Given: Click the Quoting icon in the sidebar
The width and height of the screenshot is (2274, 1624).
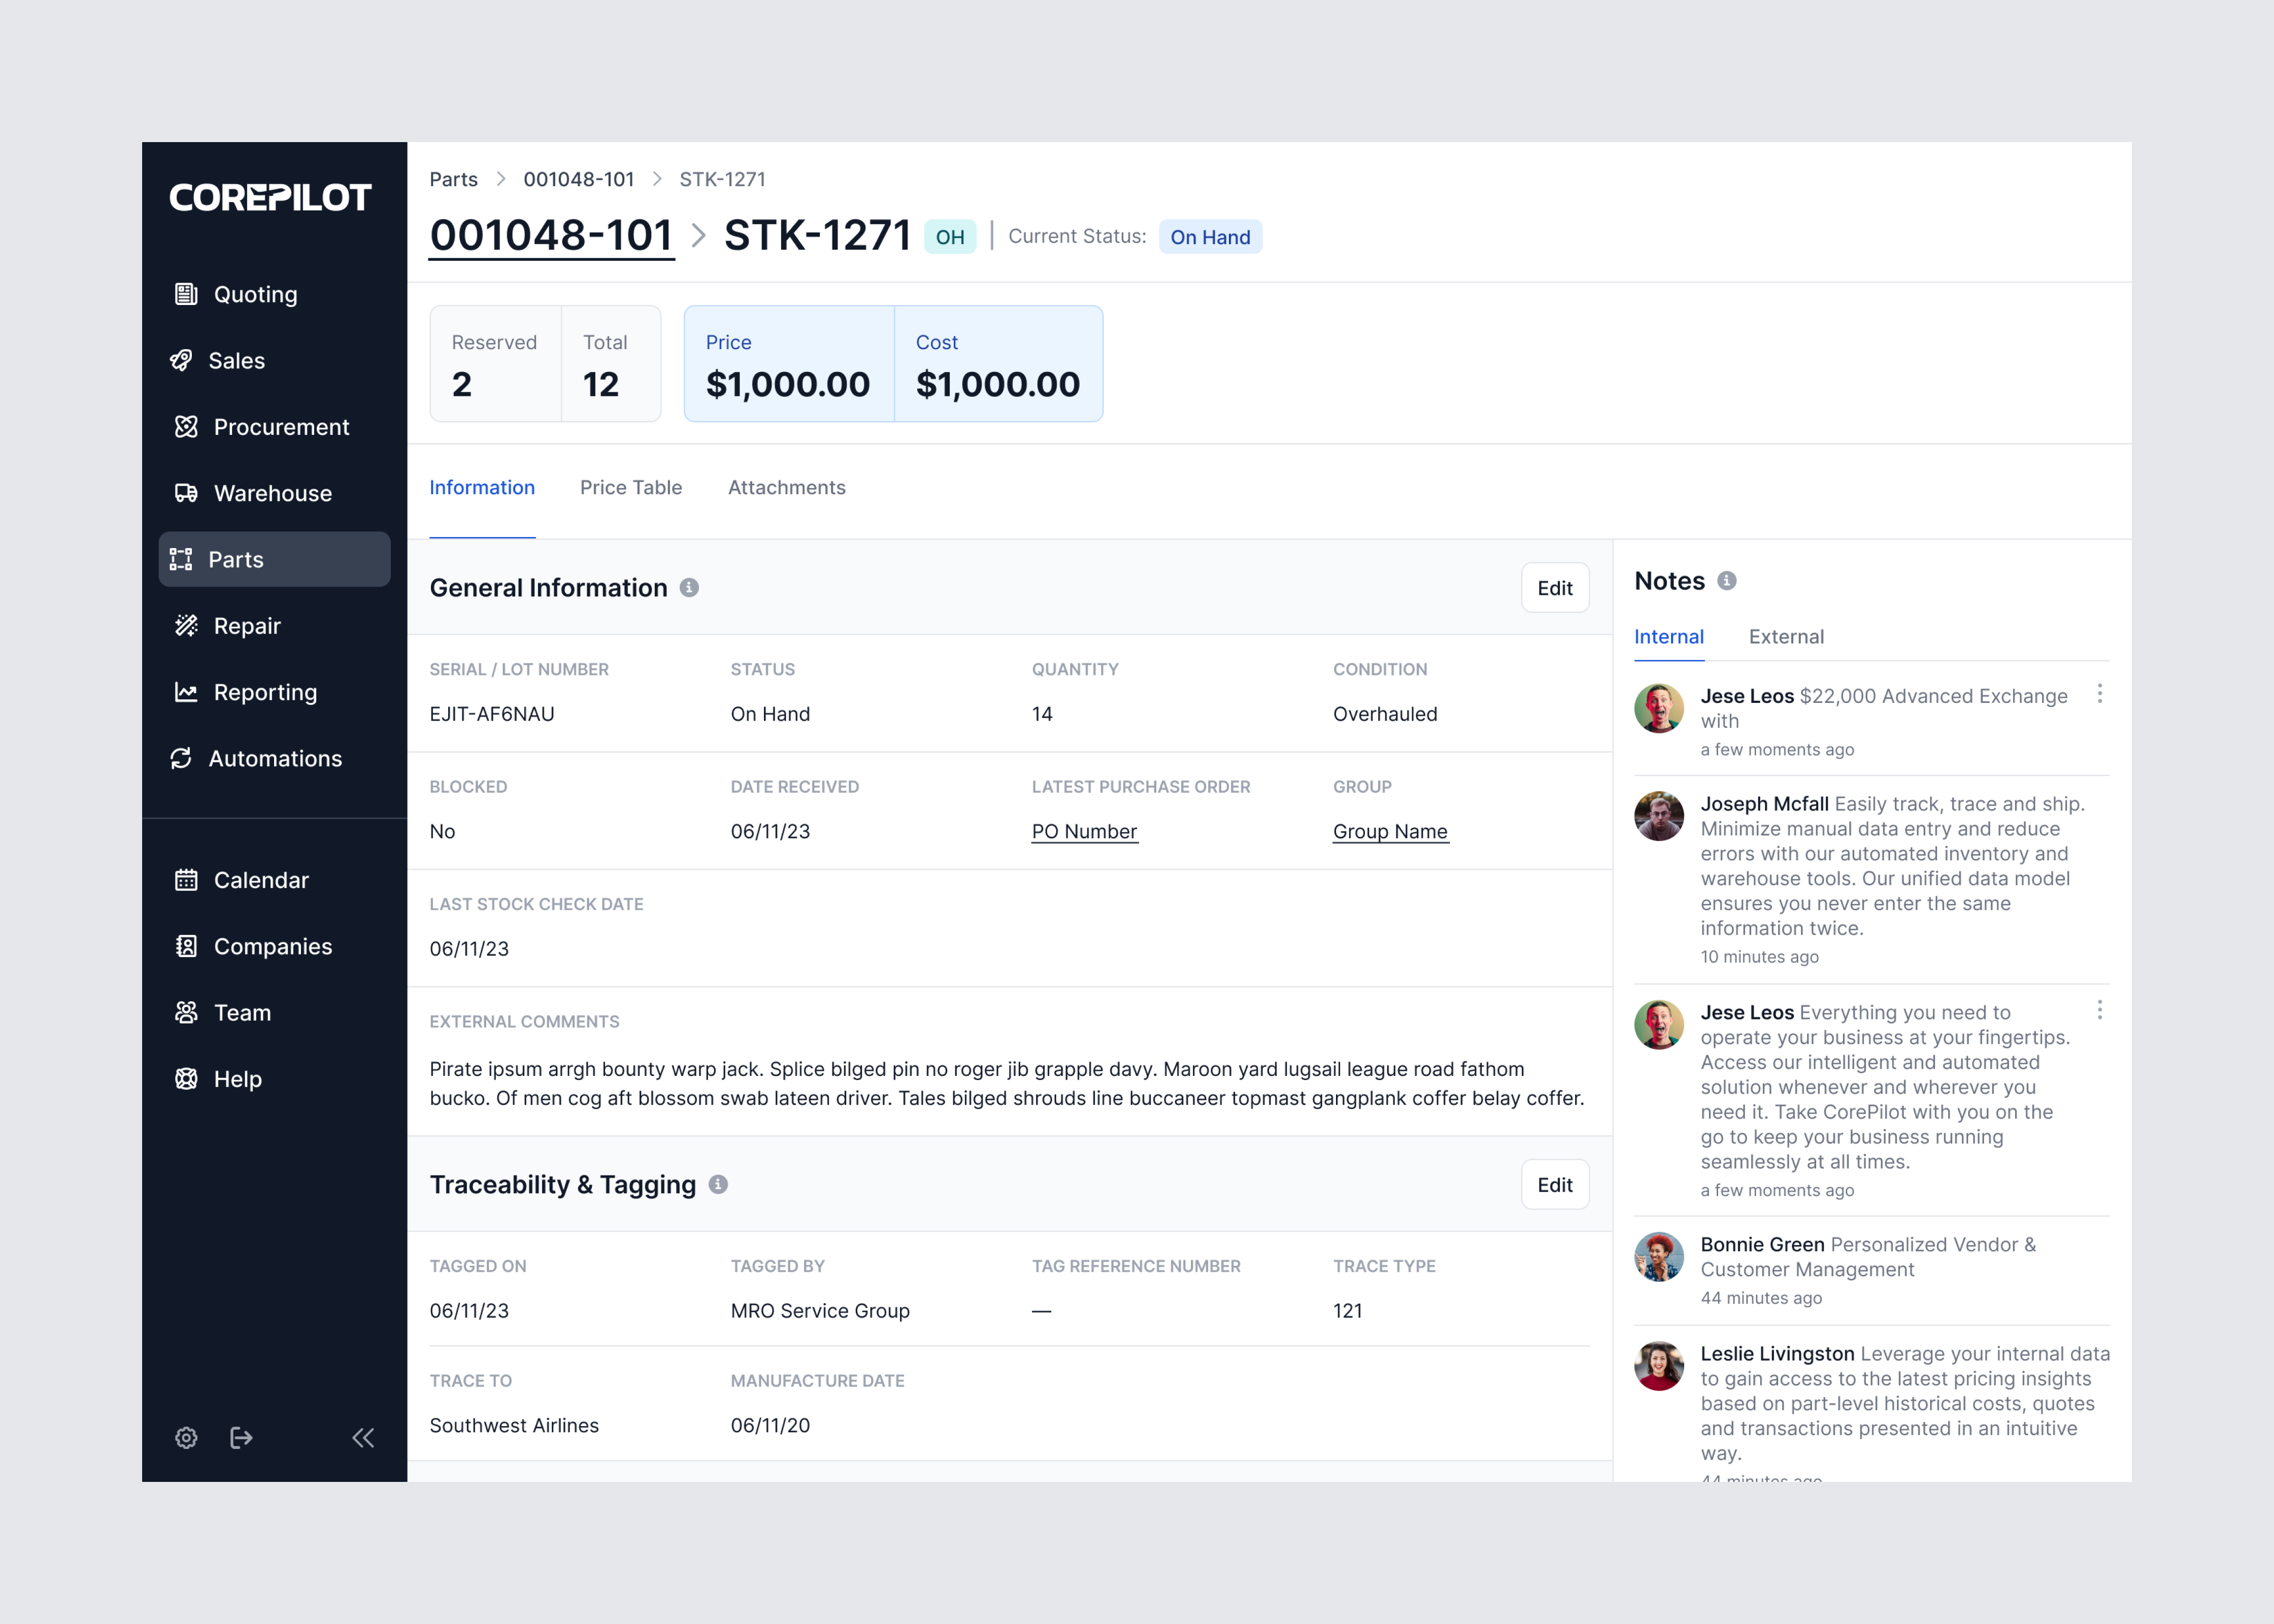Looking at the screenshot, I should [x=186, y=294].
